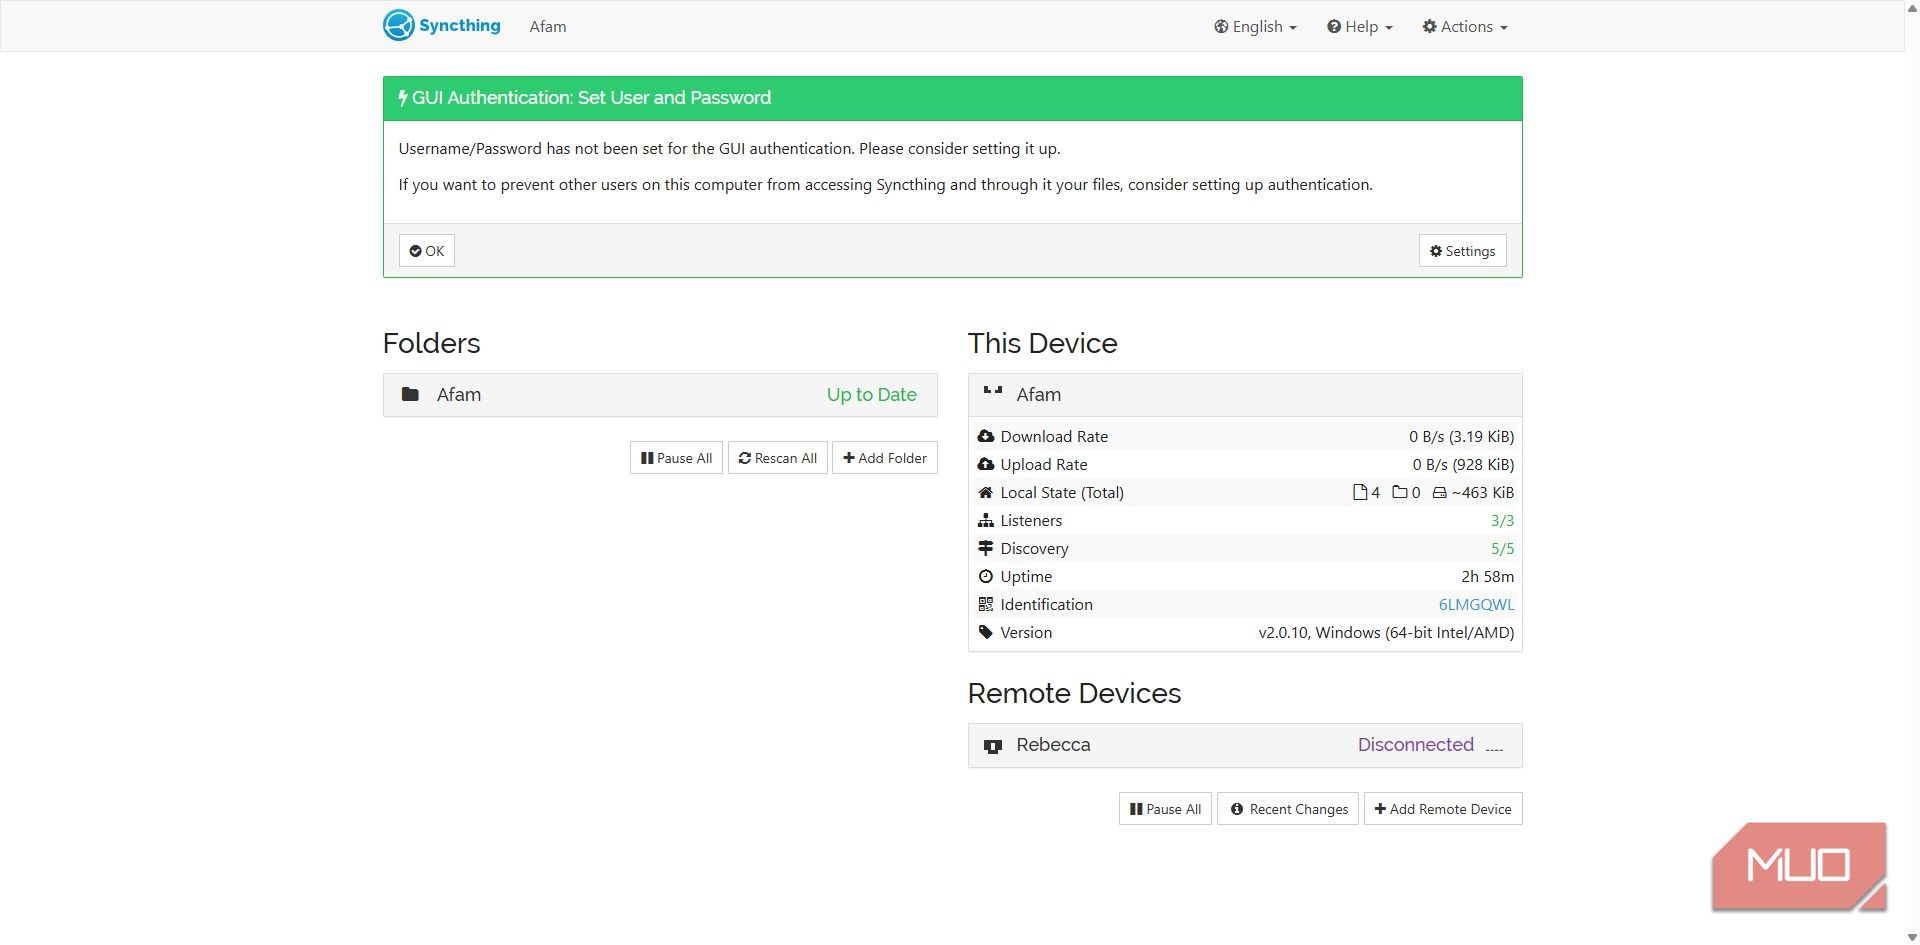The width and height of the screenshot is (1920, 945).
Task: Click the files count icon in Local State
Action: click(x=1360, y=492)
